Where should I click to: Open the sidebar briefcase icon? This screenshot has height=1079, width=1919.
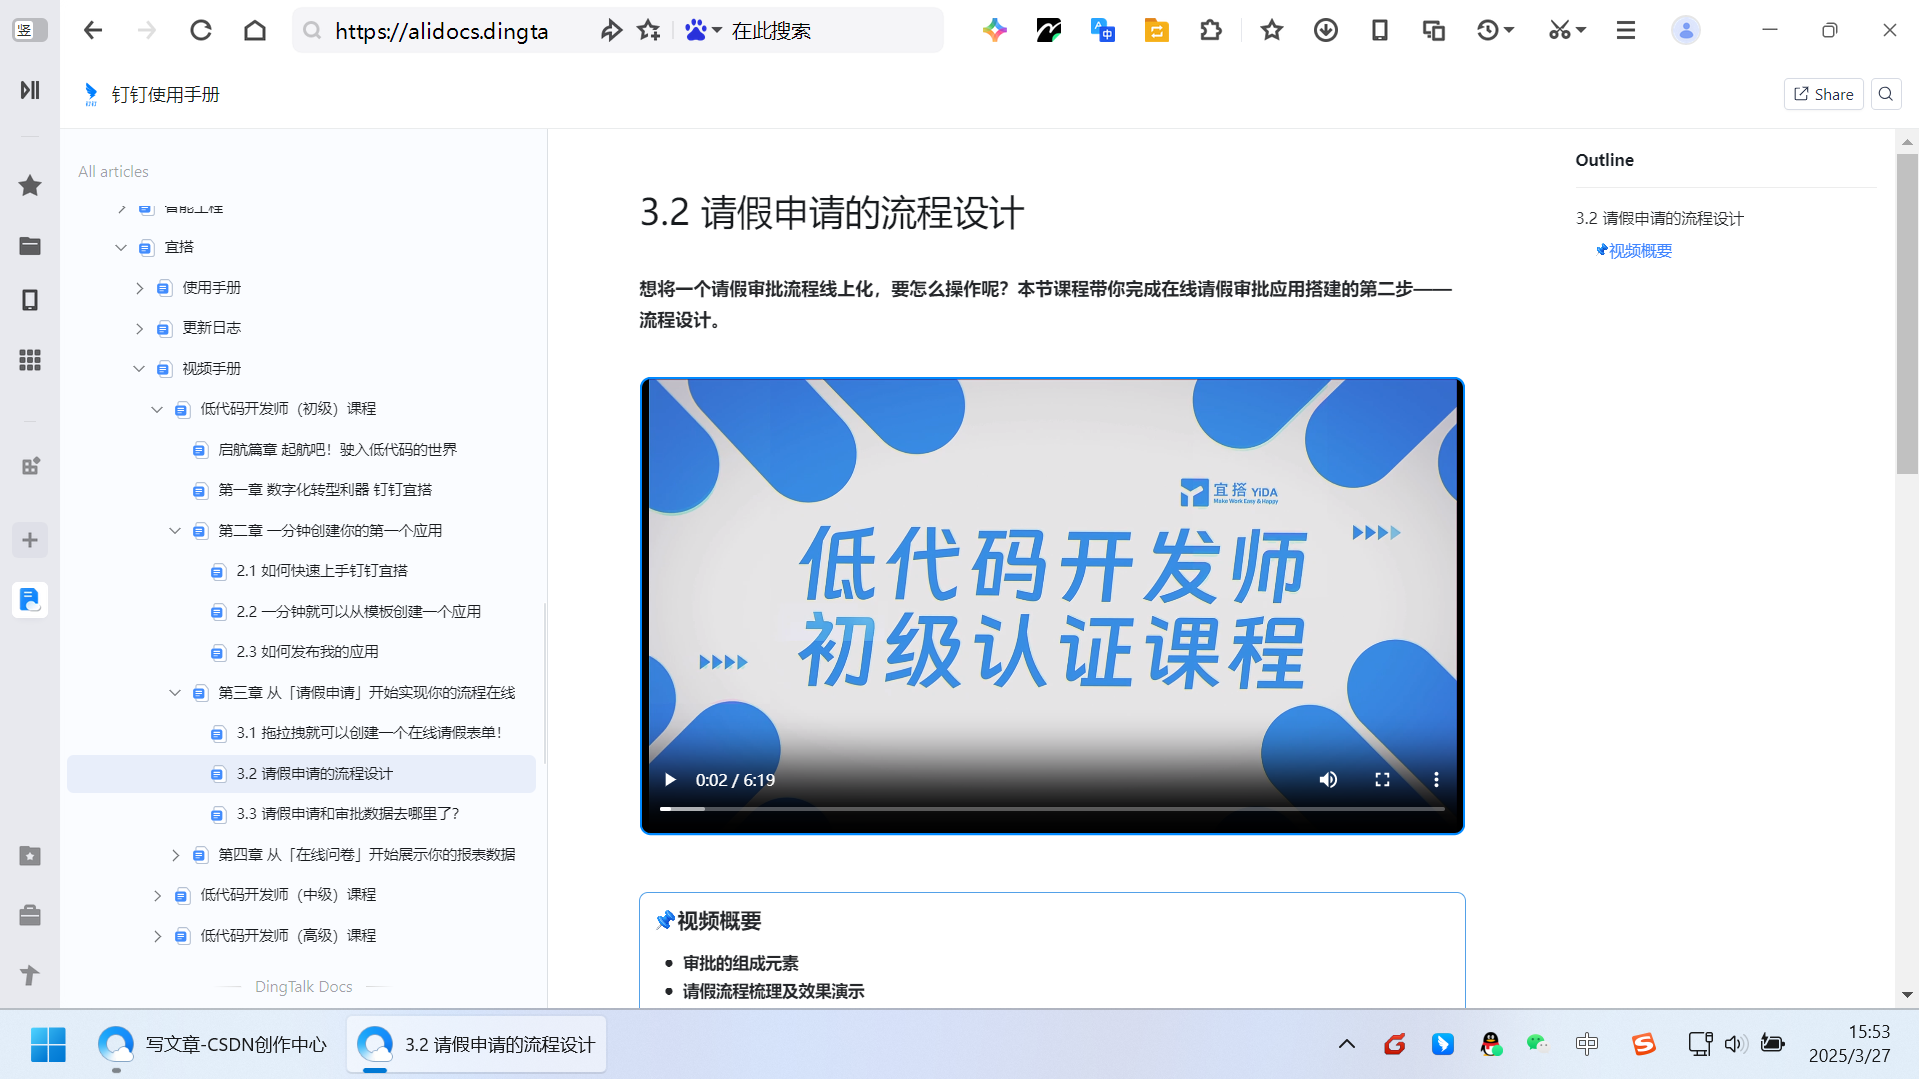coord(30,915)
